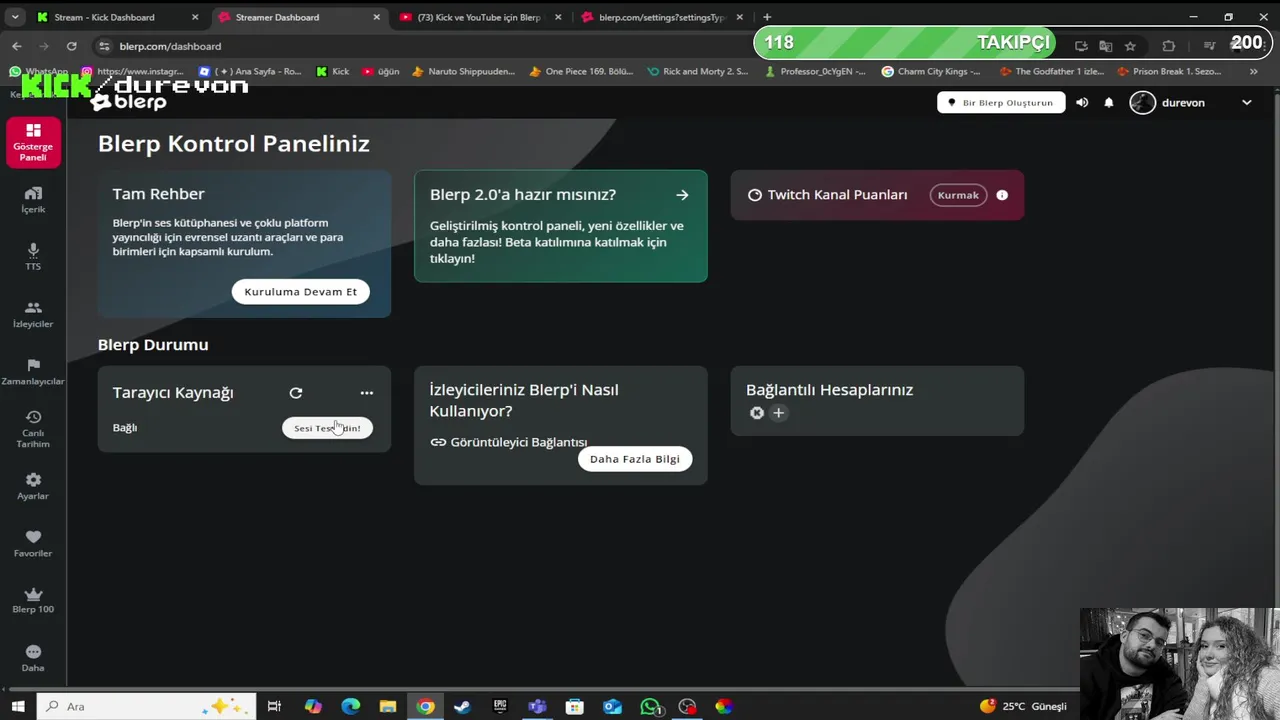This screenshot has height=720, width=1280.
Task: Open the Blerp 2.0'a hazır mısınız card
Action: point(561,226)
